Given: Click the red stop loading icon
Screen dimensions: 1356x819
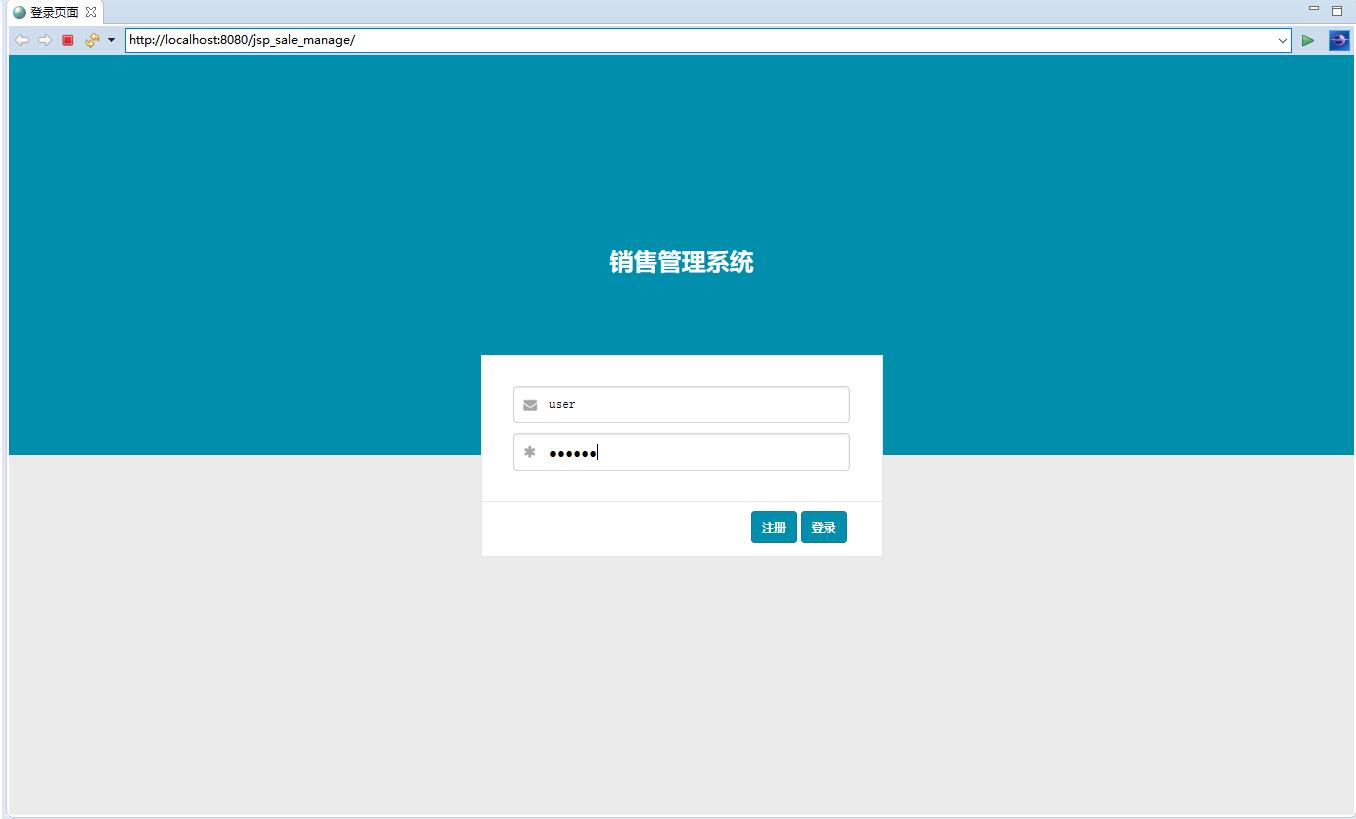Looking at the screenshot, I should tap(66, 40).
